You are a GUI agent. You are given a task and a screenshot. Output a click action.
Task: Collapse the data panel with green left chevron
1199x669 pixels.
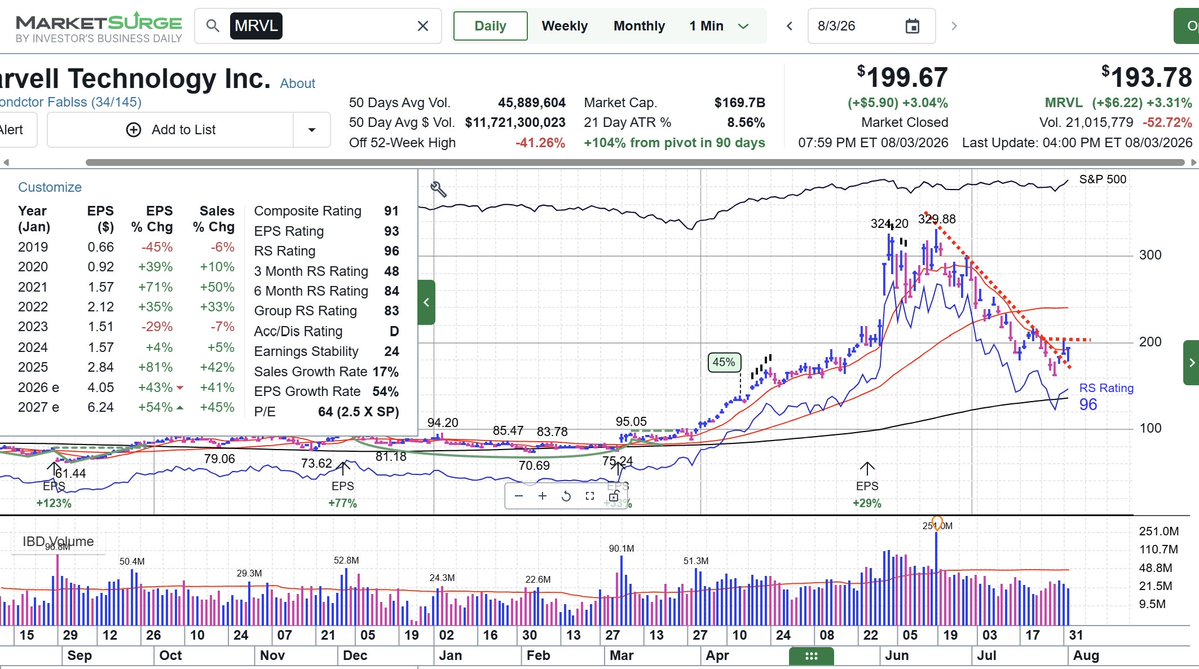426,302
